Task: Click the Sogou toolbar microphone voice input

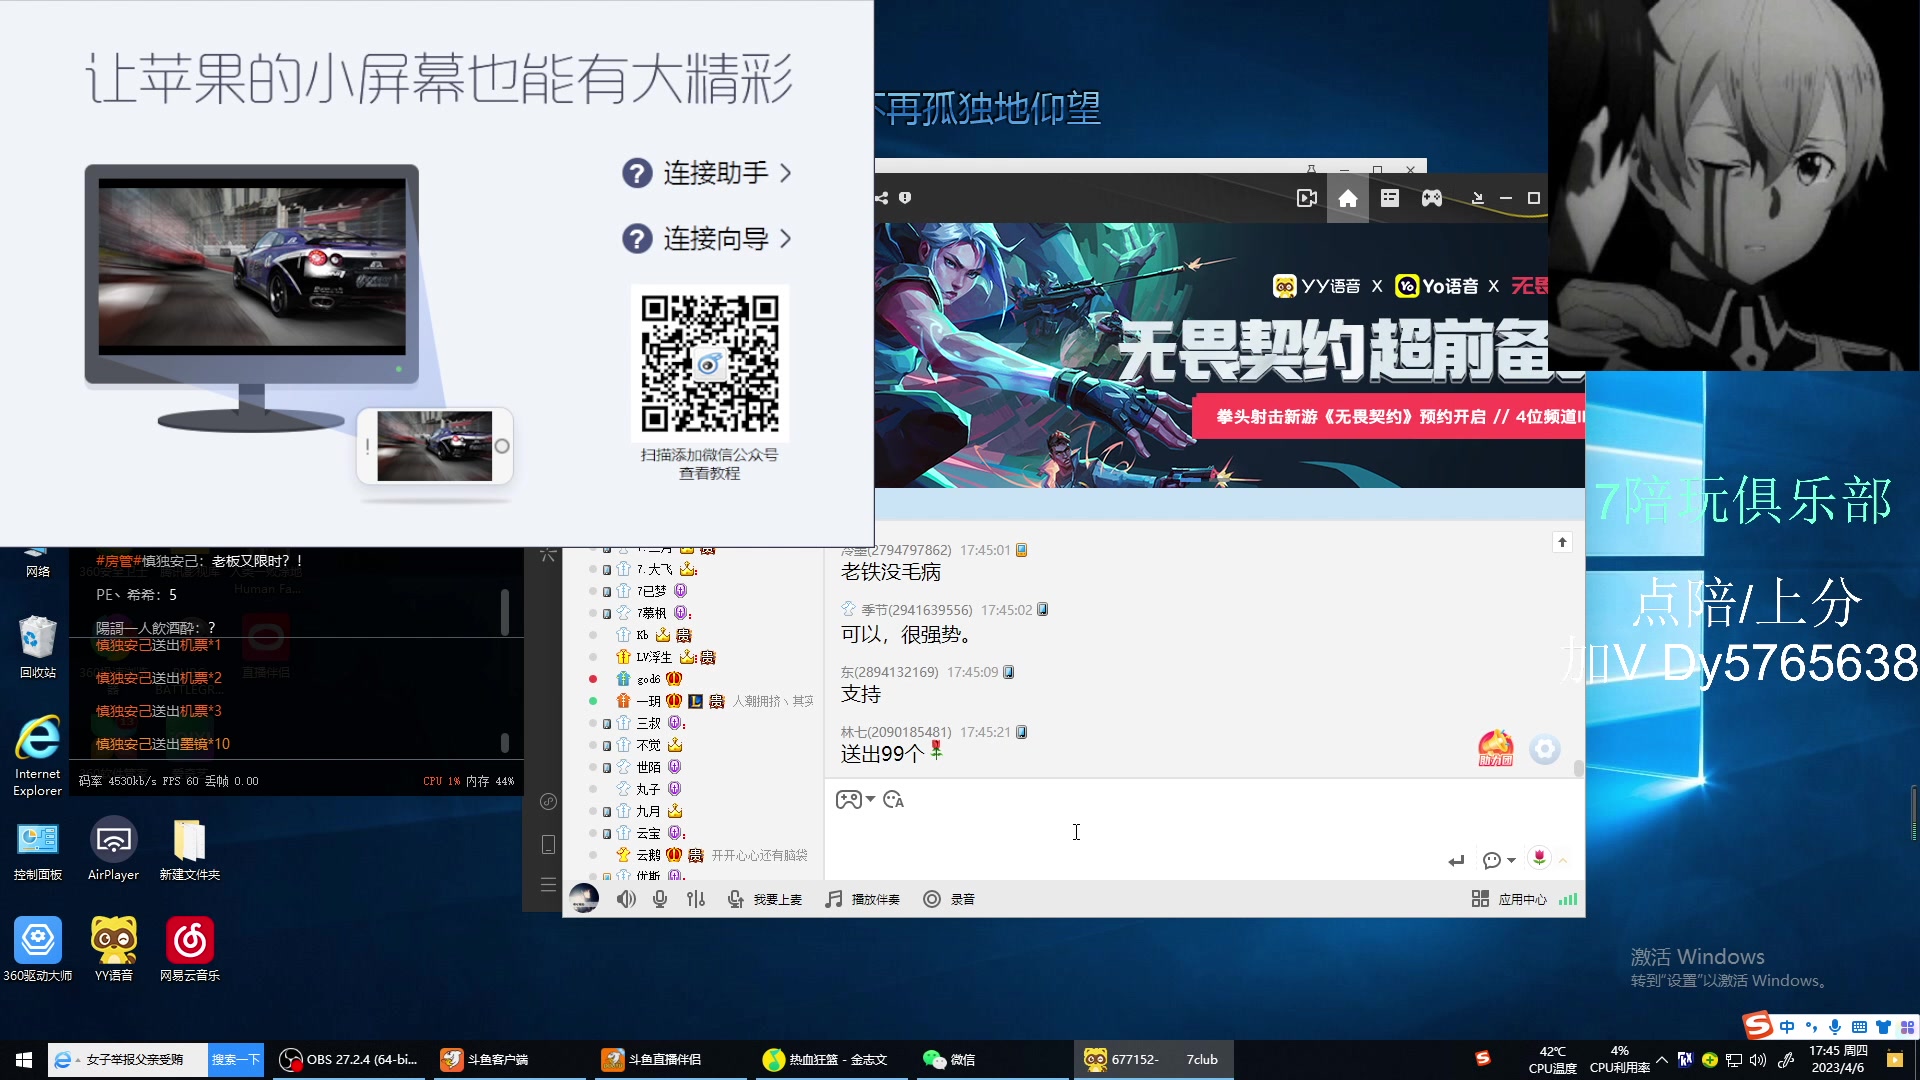Action: (x=1835, y=1027)
